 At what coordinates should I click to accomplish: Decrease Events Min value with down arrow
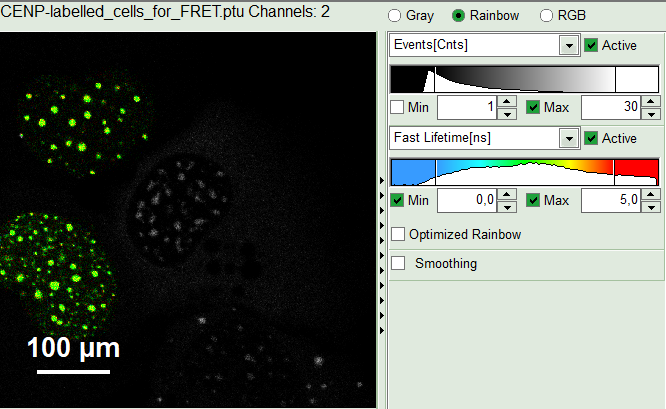click(507, 114)
